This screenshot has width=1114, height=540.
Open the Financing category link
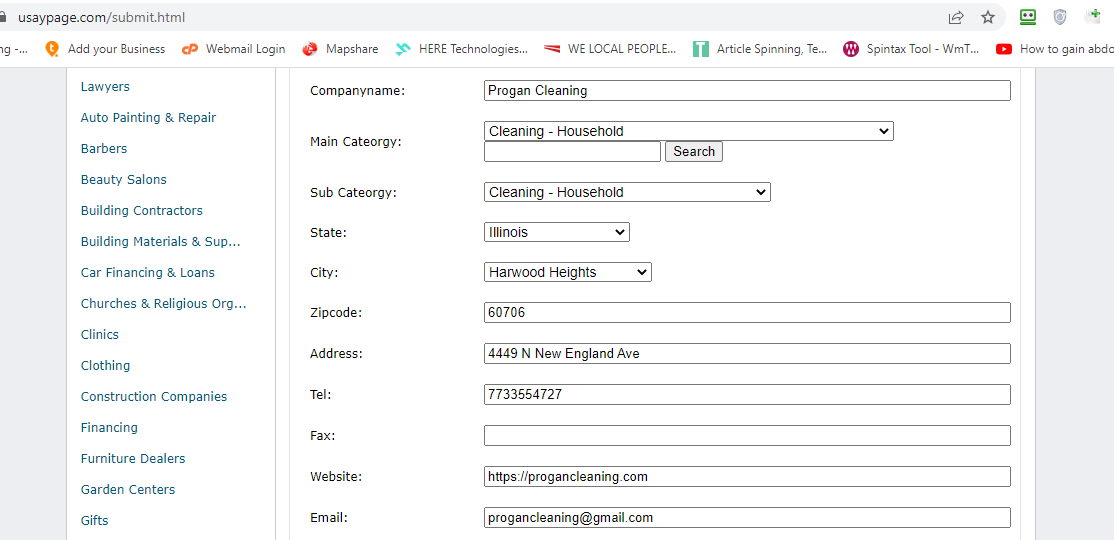tap(109, 428)
